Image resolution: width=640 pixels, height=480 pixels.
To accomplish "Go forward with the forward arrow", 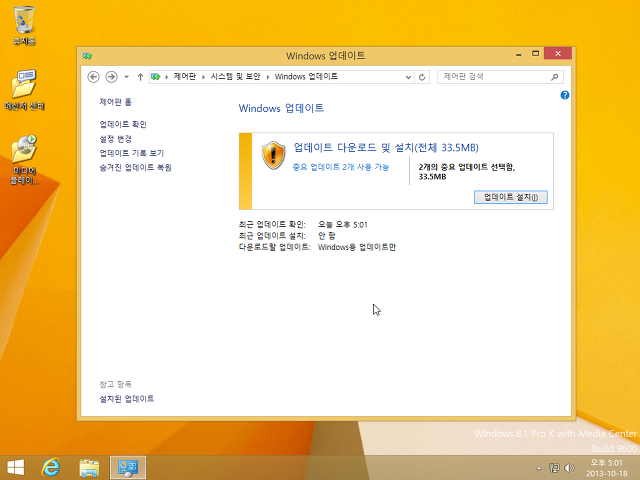I will pyautogui.click(x=111, y=77).
